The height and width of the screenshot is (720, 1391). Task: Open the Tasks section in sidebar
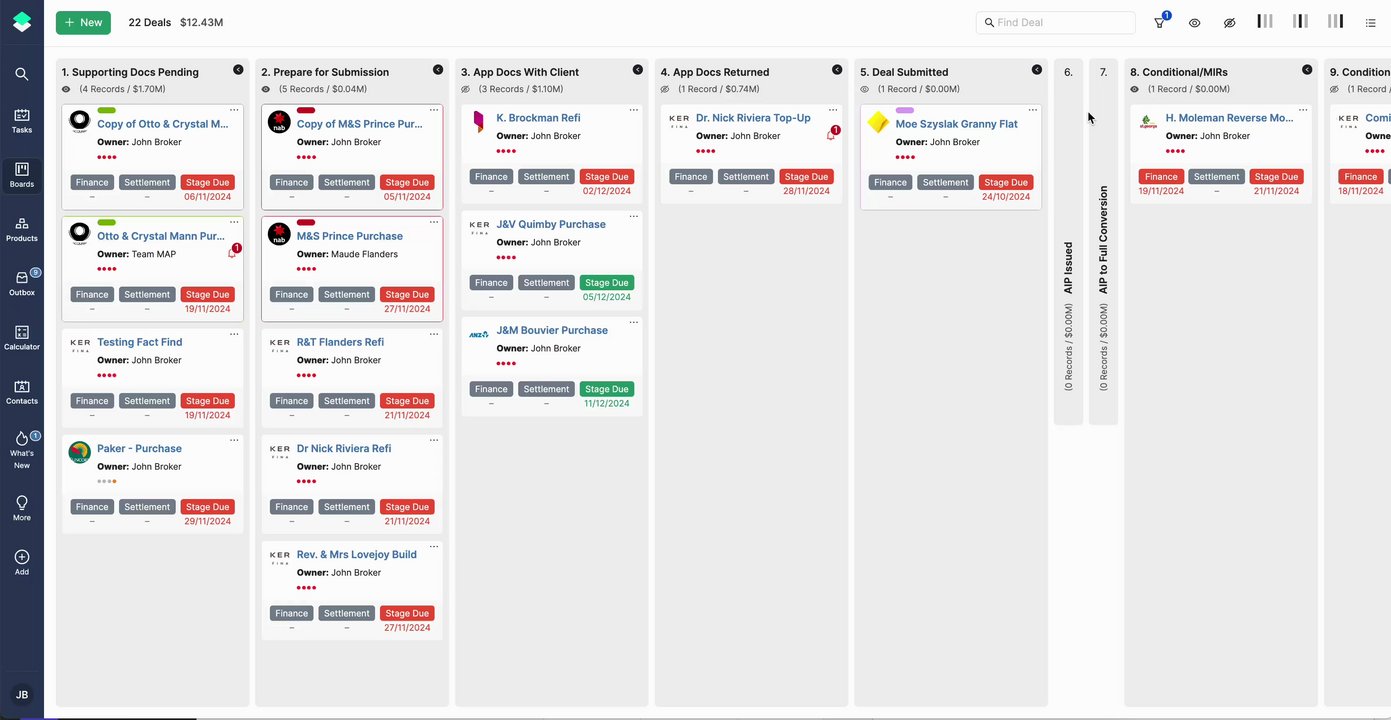tap(22, 120)
